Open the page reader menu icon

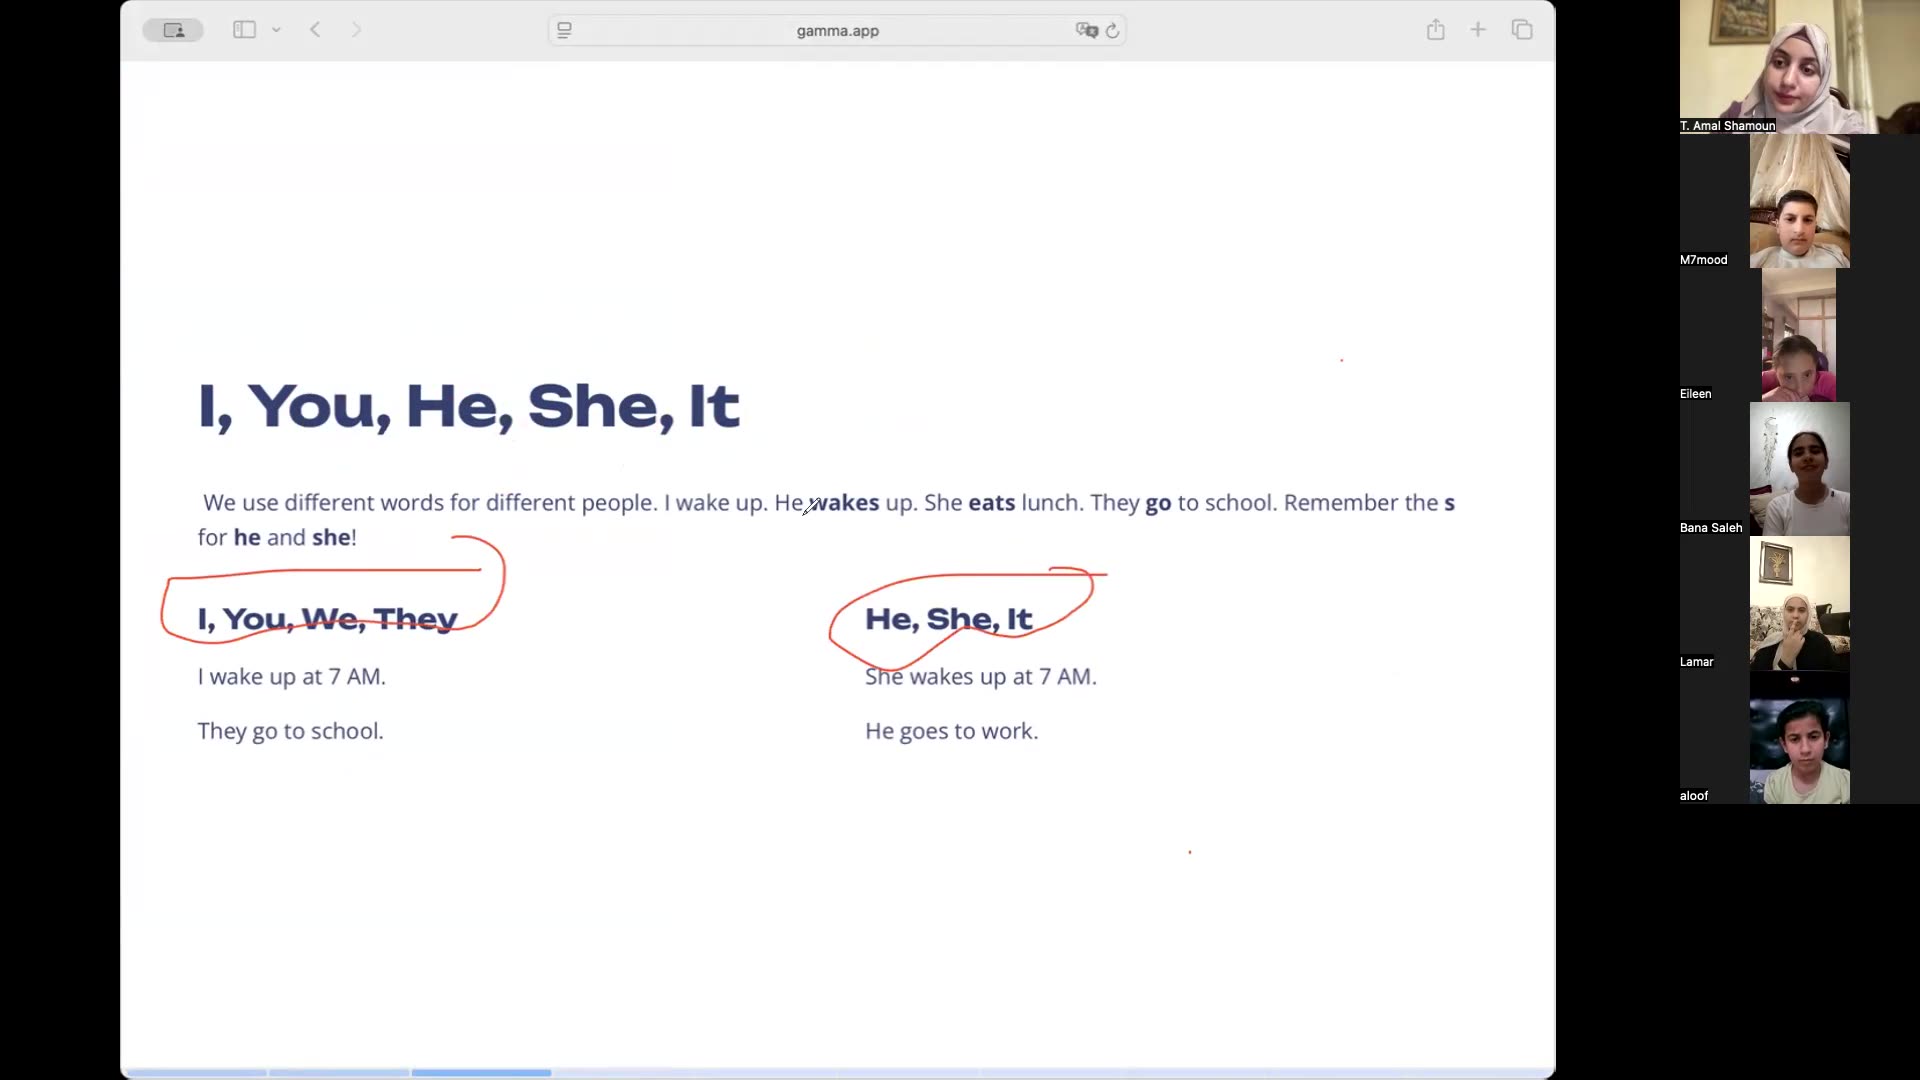point(565,30)
